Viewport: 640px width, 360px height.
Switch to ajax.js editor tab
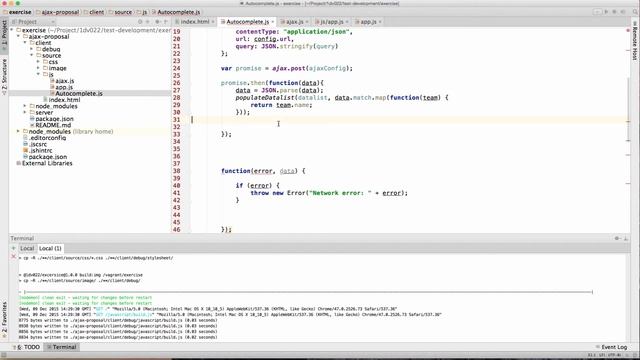294,22
